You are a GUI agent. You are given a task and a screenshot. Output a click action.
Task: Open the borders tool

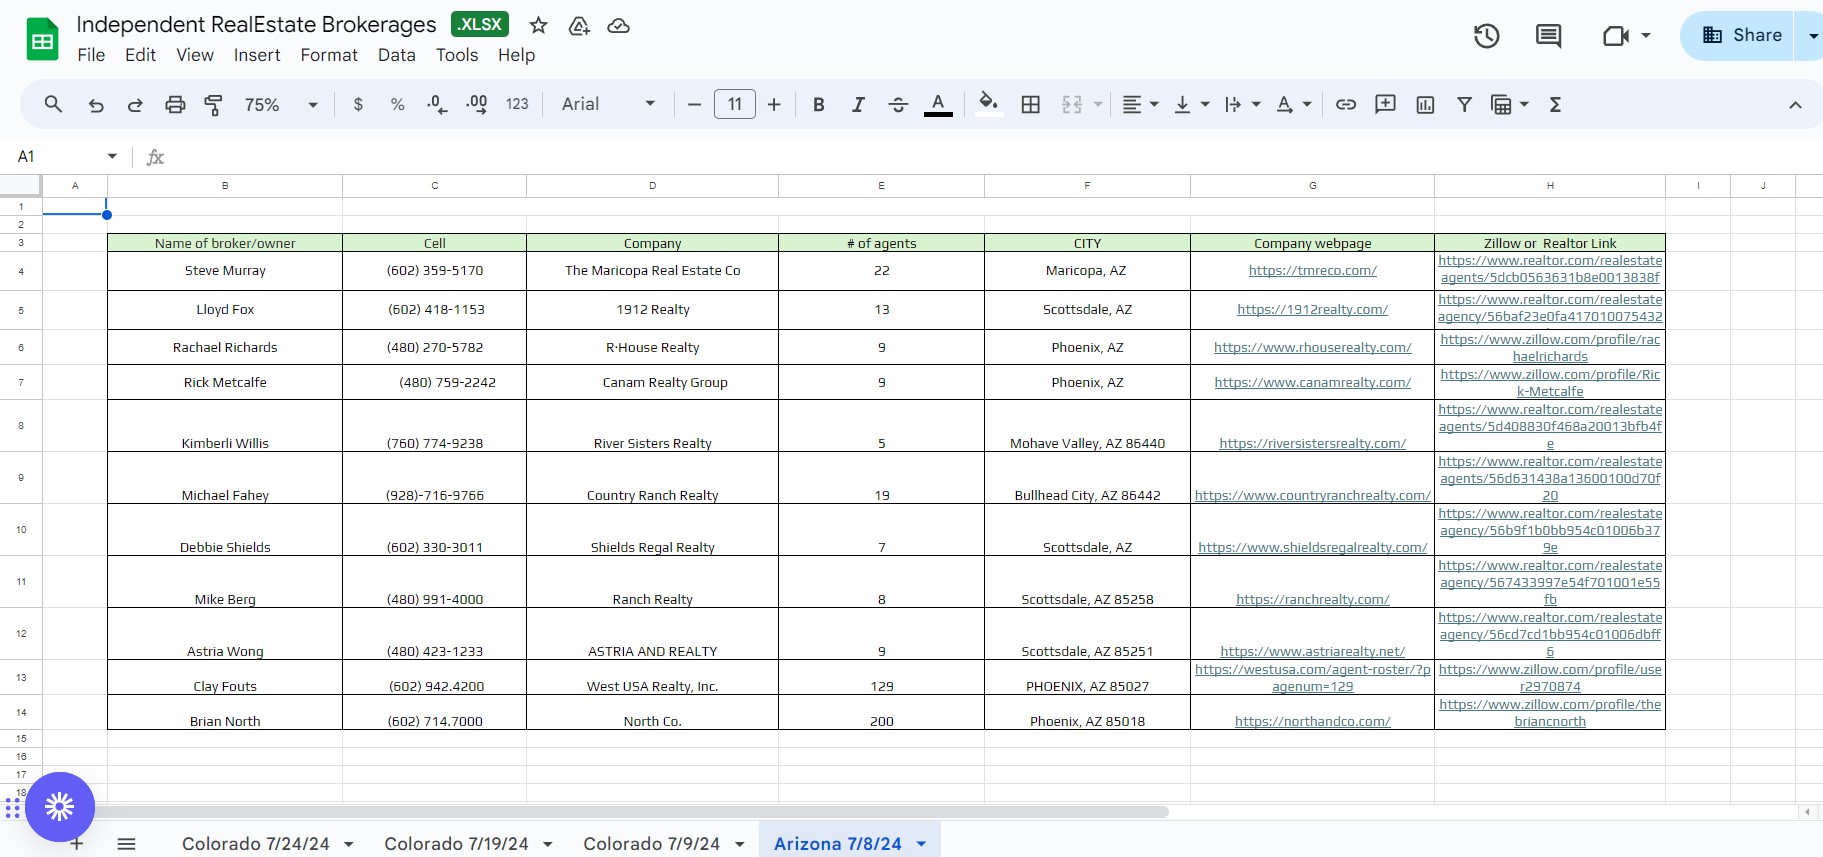point(1031,104)
